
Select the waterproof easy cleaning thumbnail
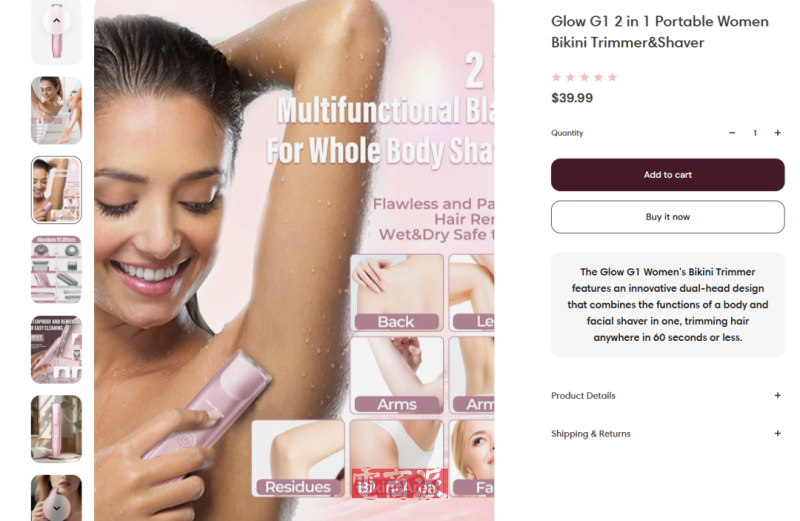(56, 349)
